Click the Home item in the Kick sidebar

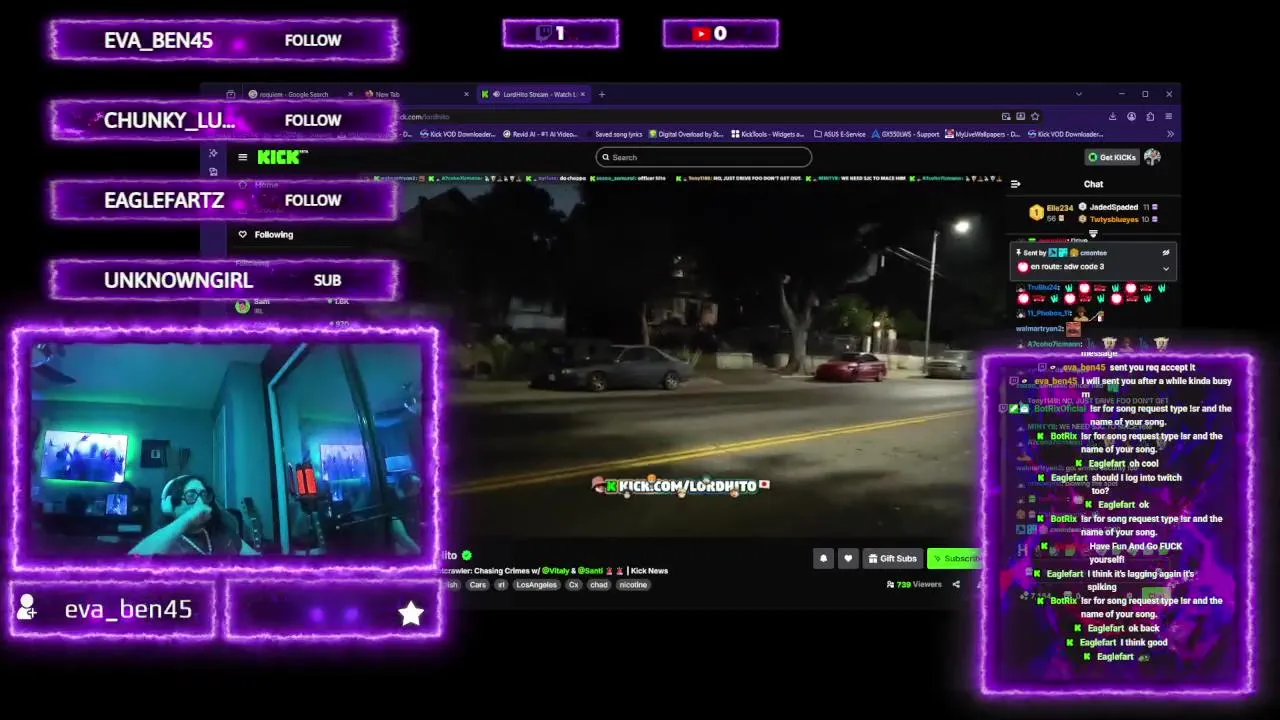tap(266, 185)
